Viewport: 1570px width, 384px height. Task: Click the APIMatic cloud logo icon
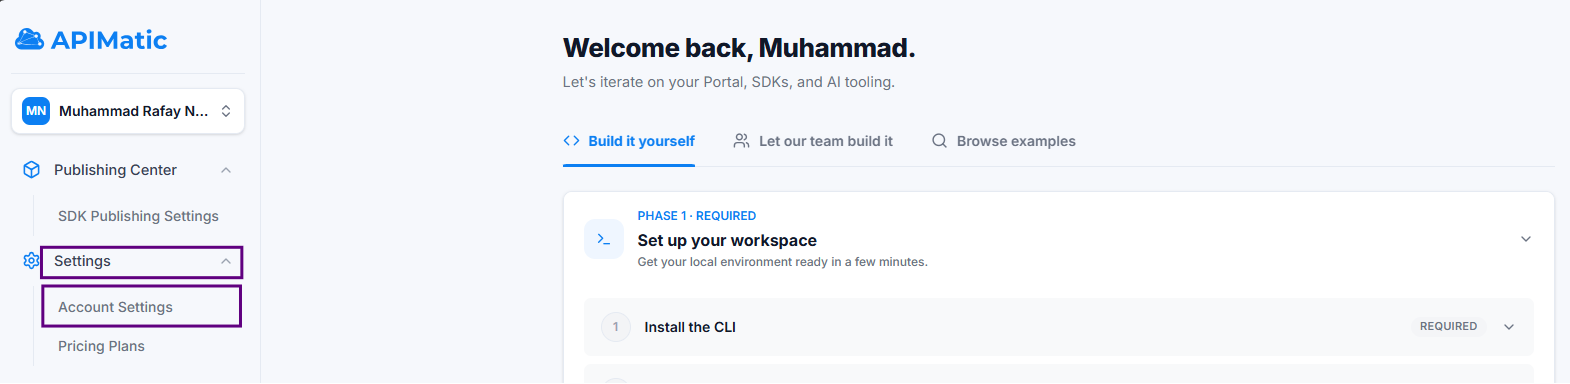coord(29,39)
